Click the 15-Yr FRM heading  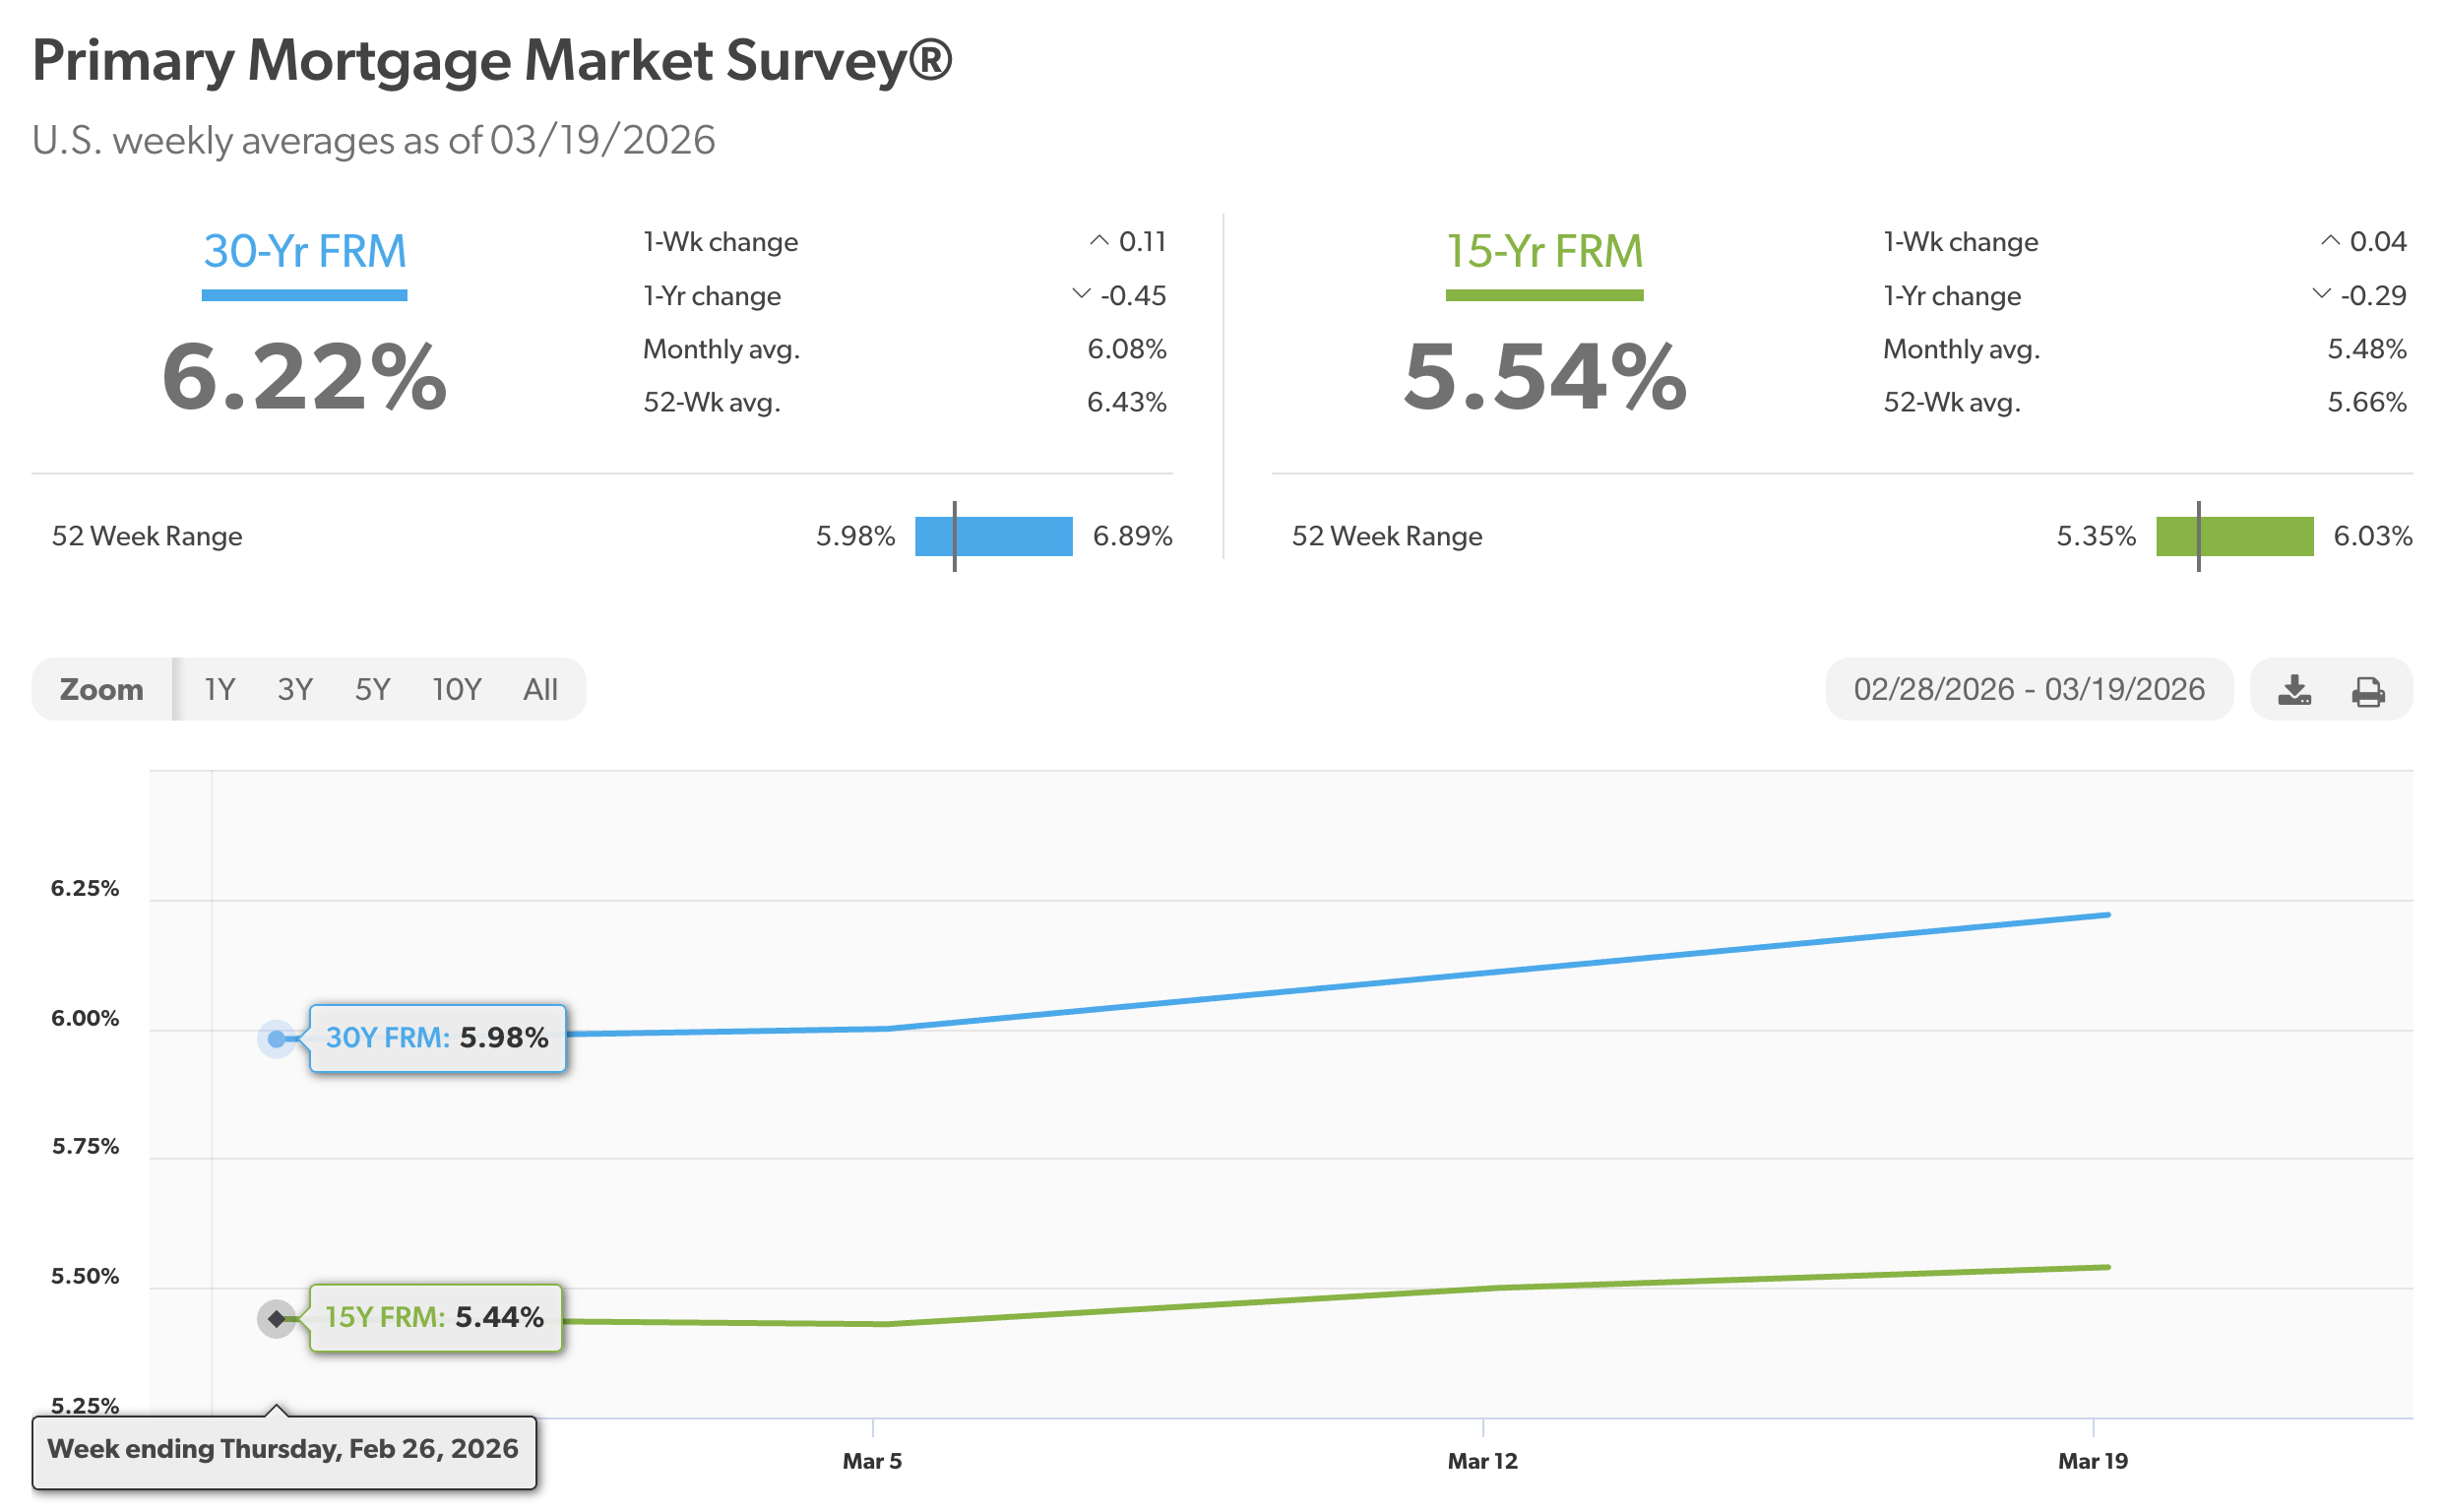(1544, 251)
